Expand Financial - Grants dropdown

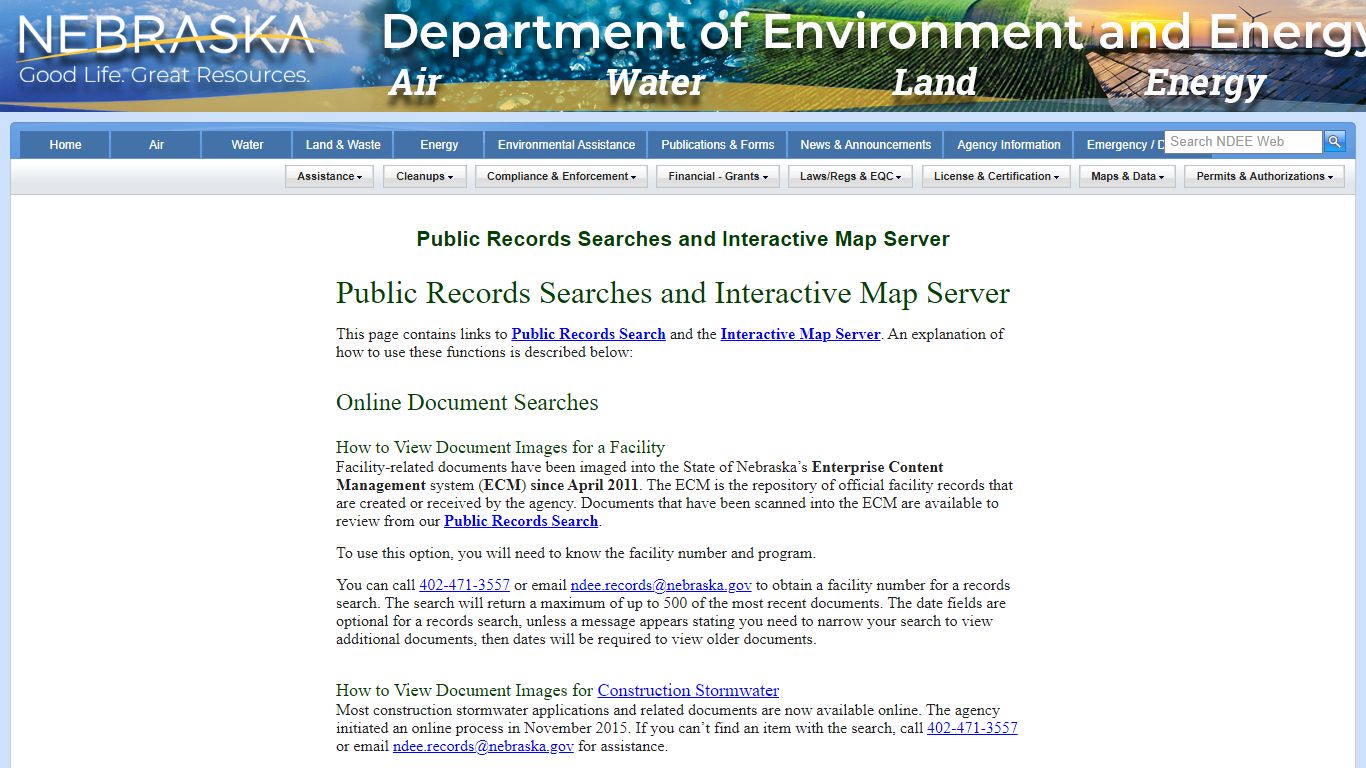pyautogui.click(x=718, y=176)
